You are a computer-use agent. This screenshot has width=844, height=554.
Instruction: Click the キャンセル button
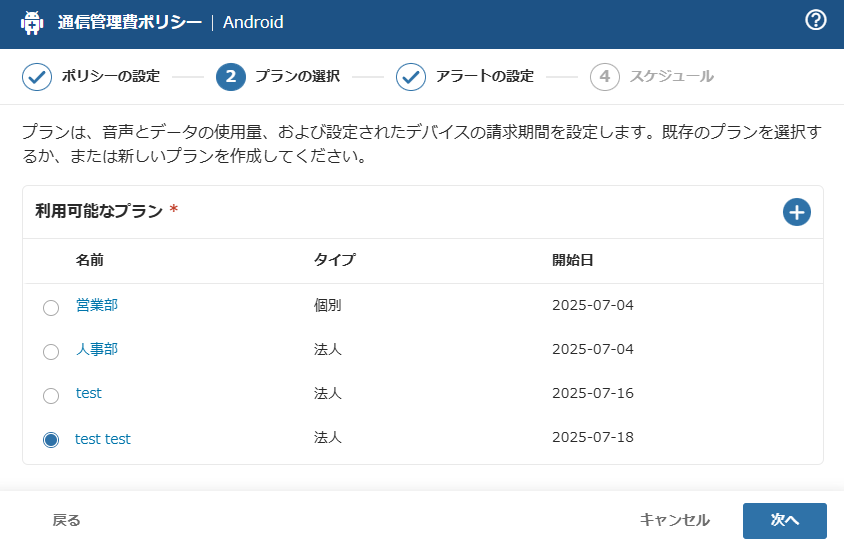tap(674, 520)
